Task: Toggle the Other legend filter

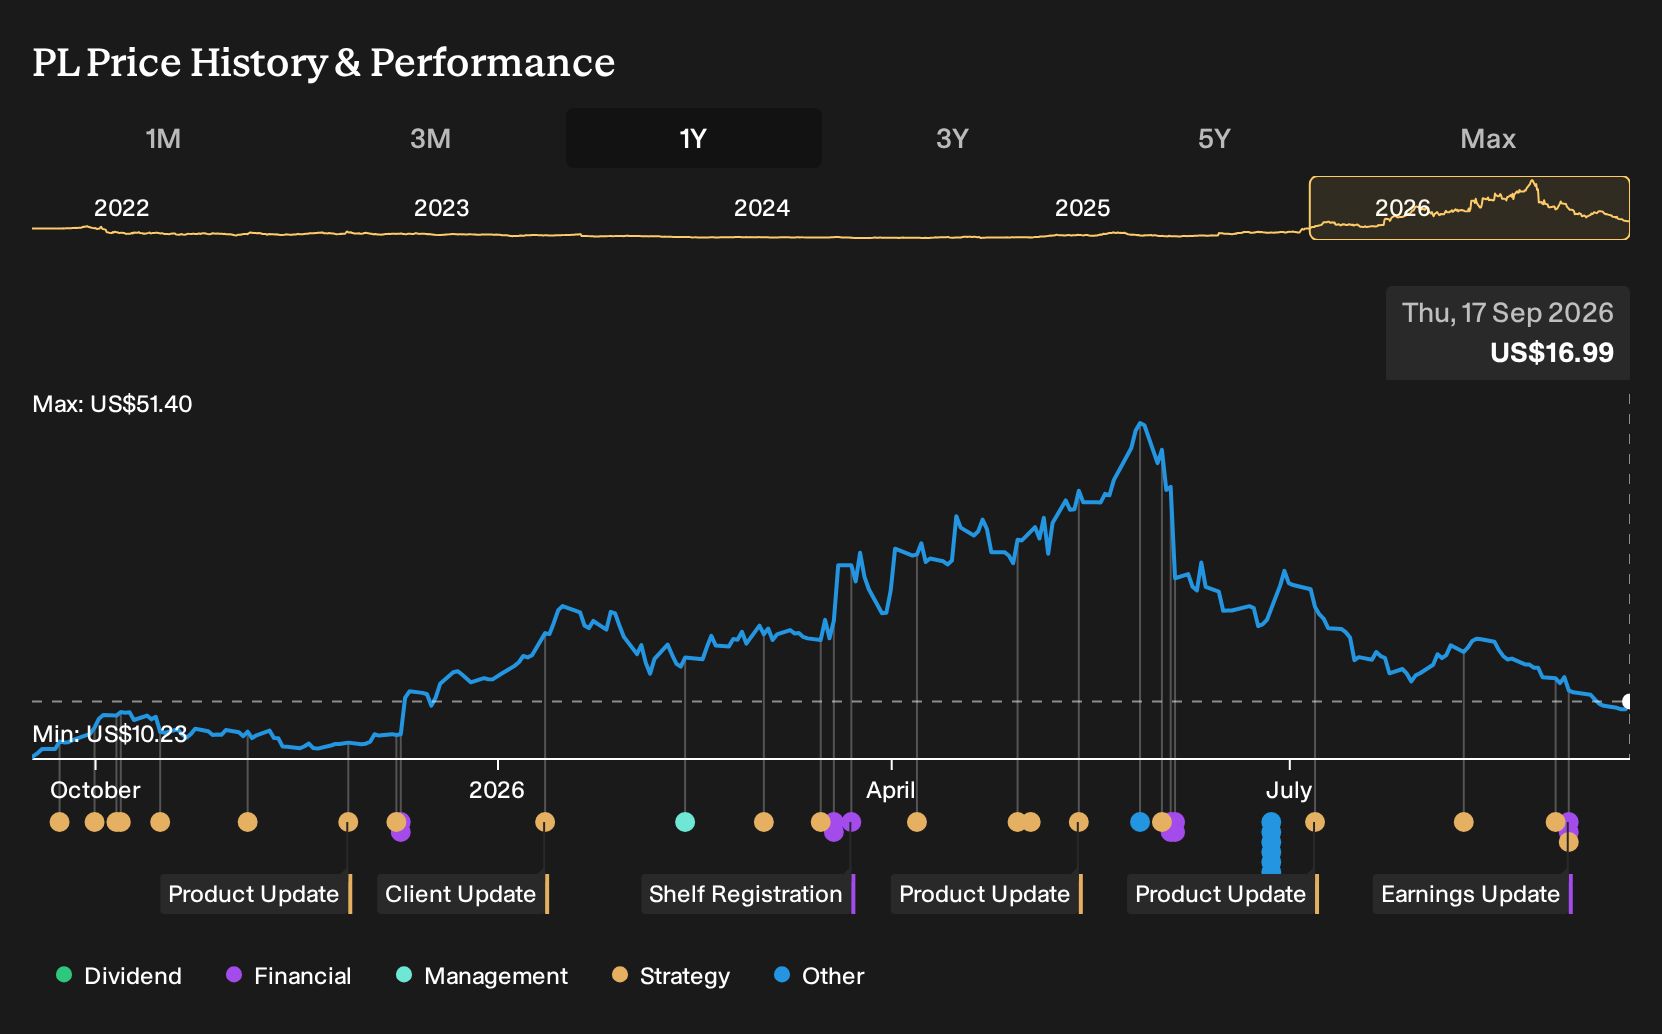Action: point(819,976)
